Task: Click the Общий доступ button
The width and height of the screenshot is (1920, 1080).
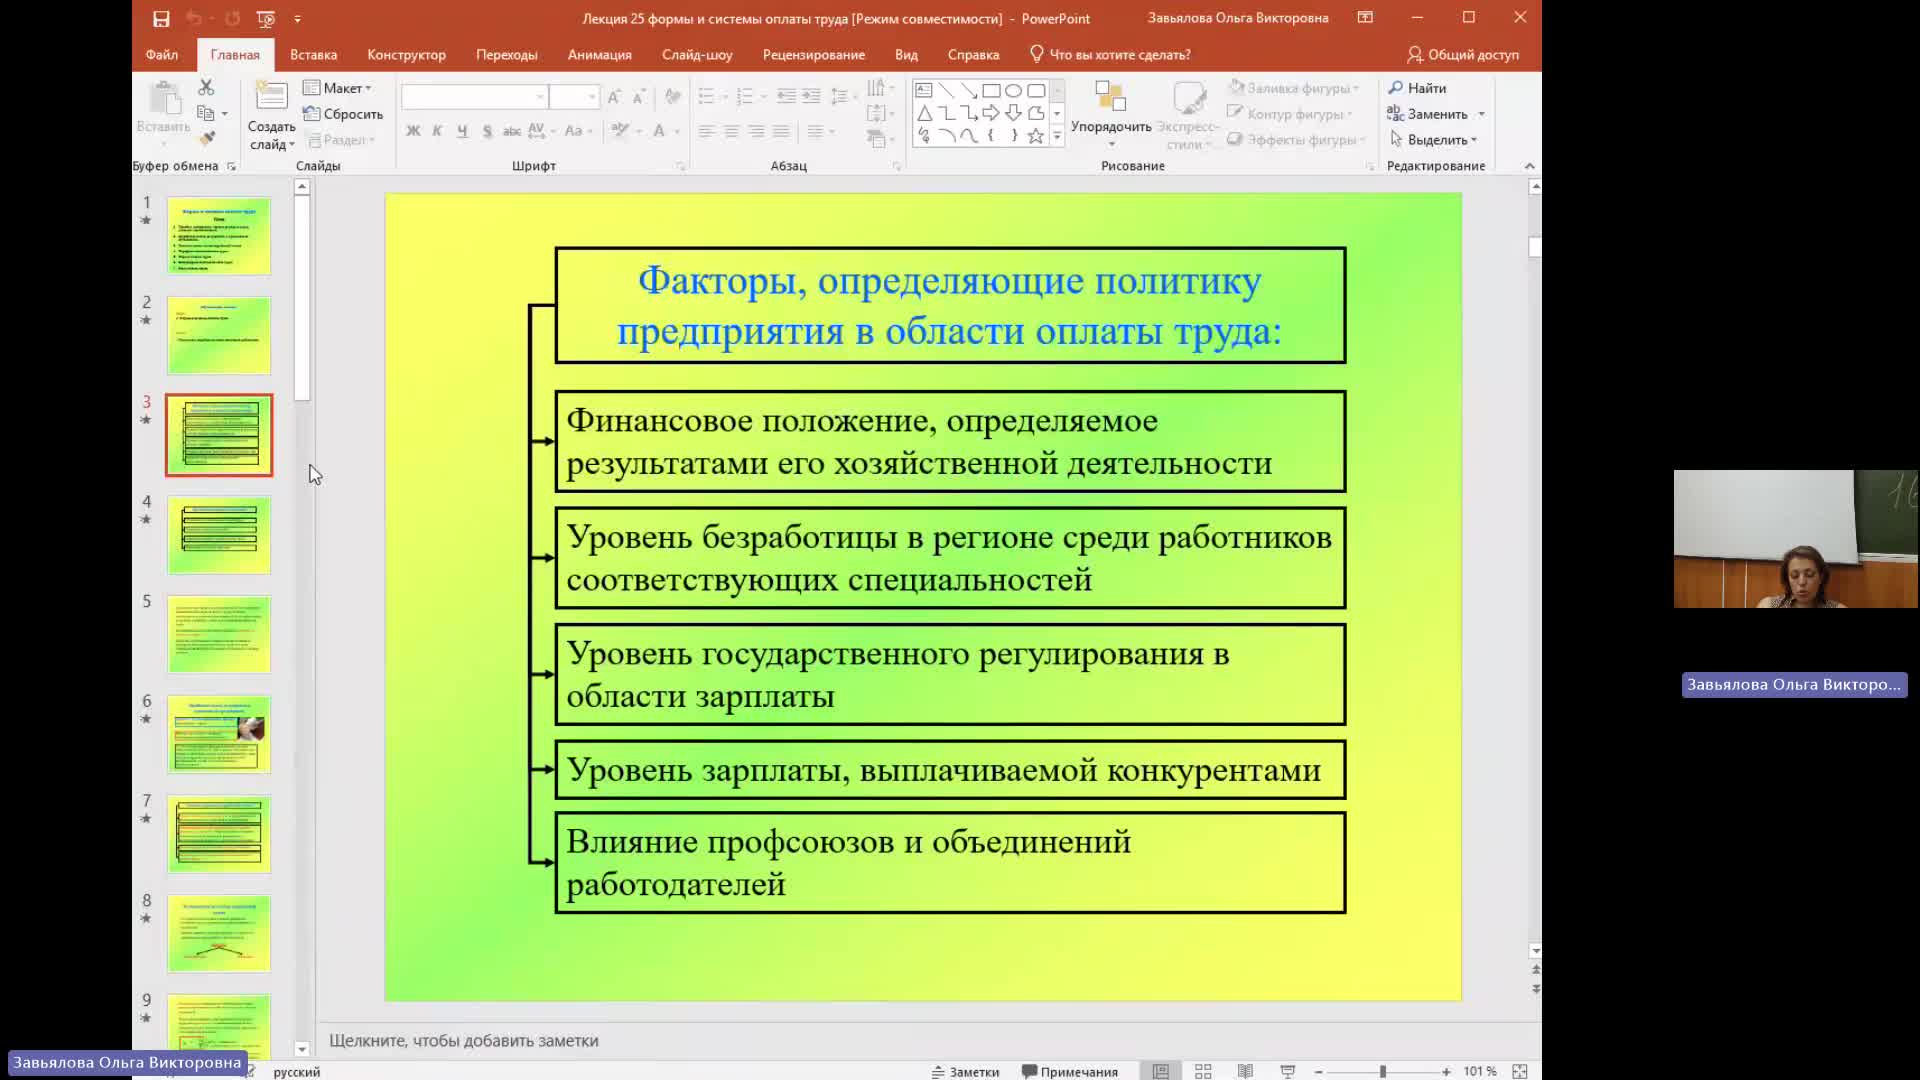Action: click(1462, 55)
